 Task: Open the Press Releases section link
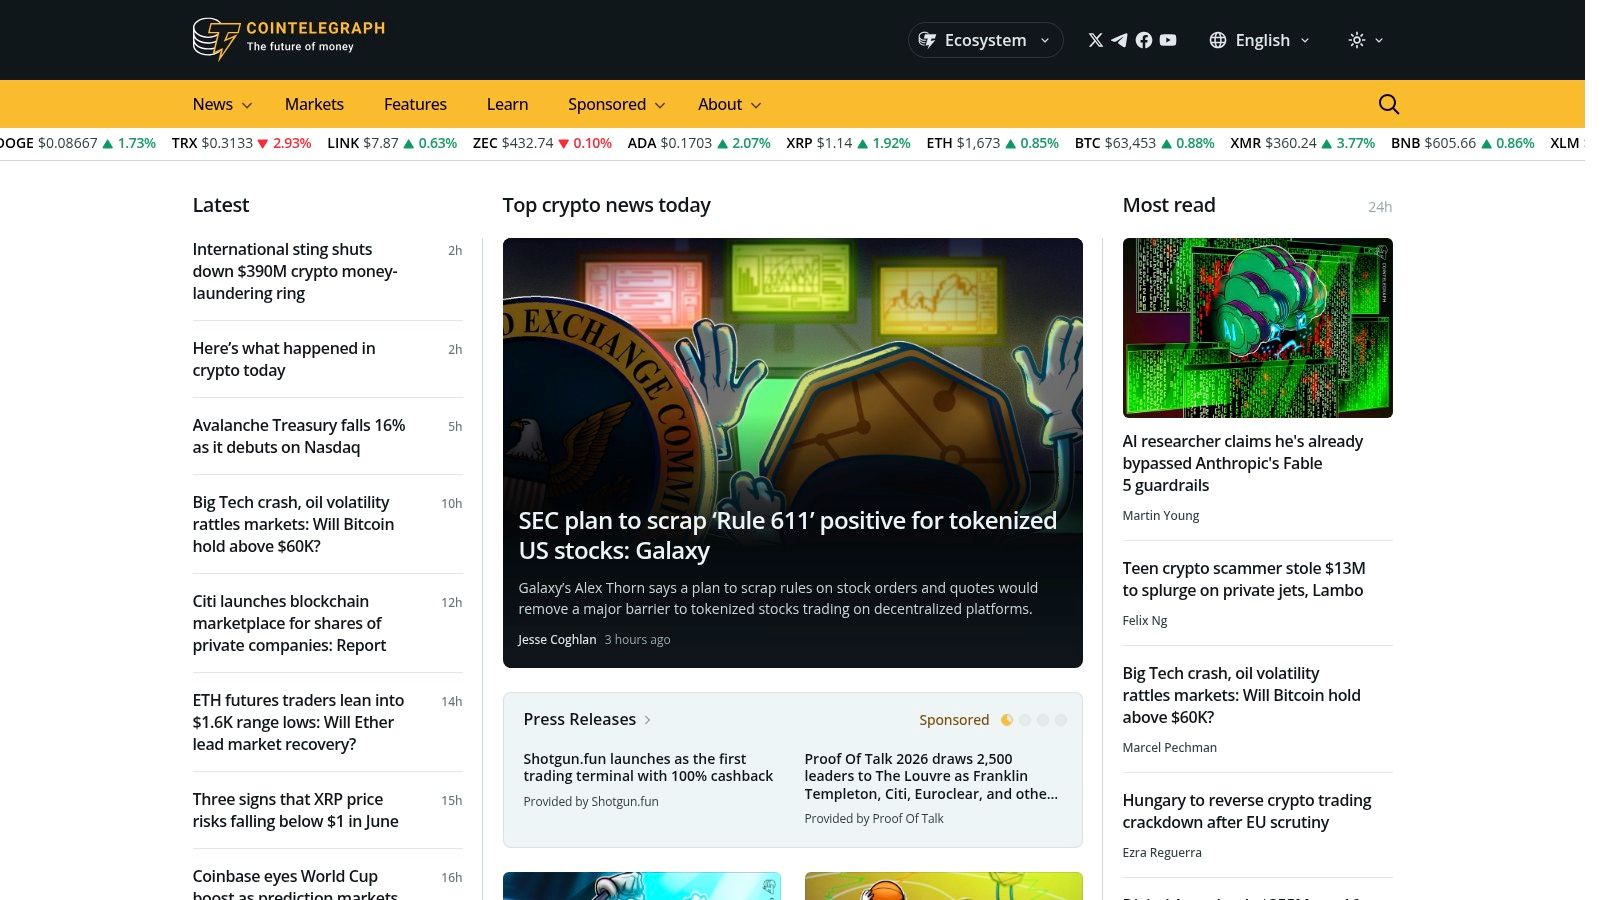[x=587, y=719]
